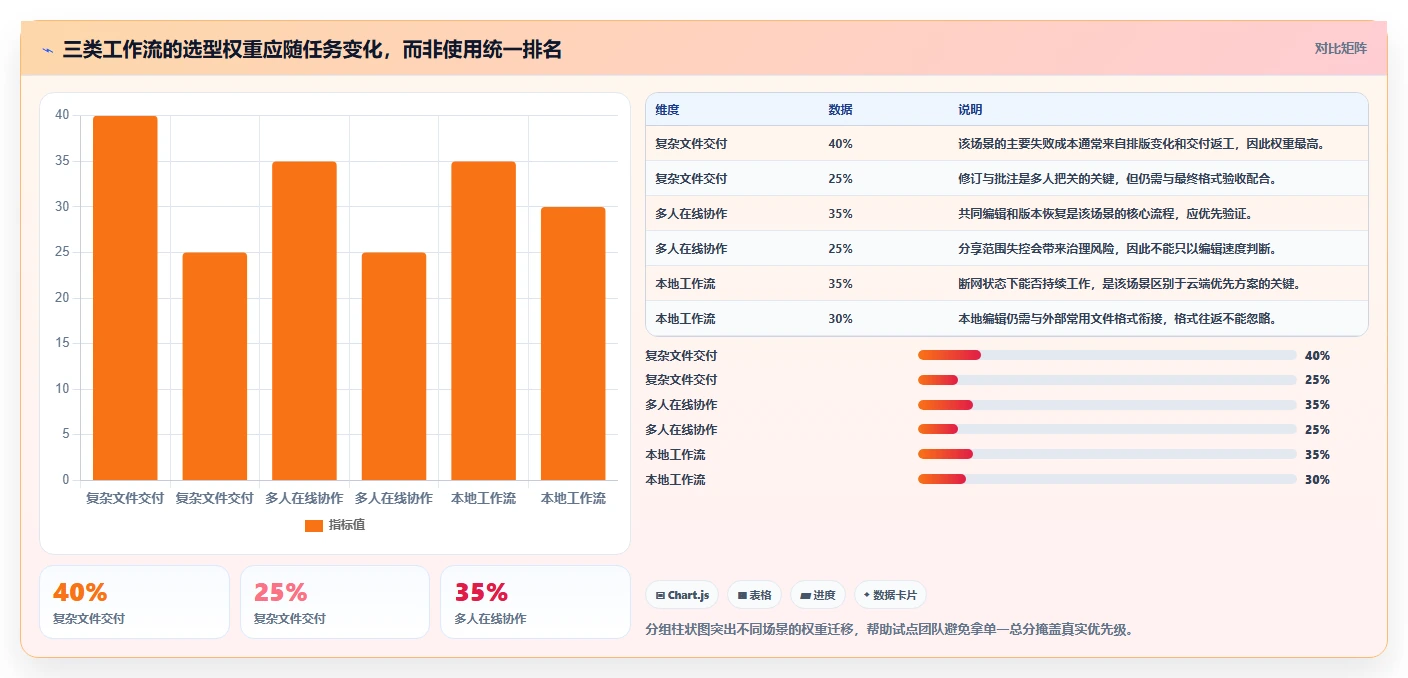Click the caption starting 分组柱状图突出不同场景

tap(890, 630)
